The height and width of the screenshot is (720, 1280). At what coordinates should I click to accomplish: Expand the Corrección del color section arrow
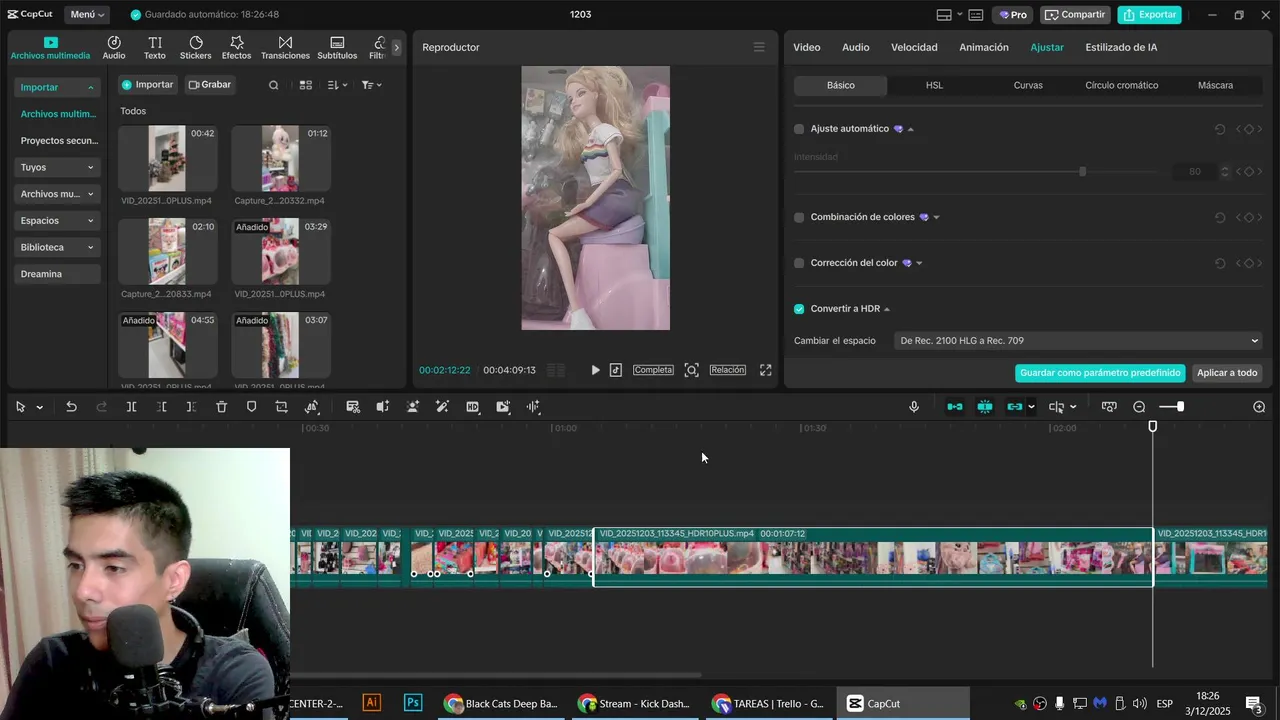[x=919, y=263]
